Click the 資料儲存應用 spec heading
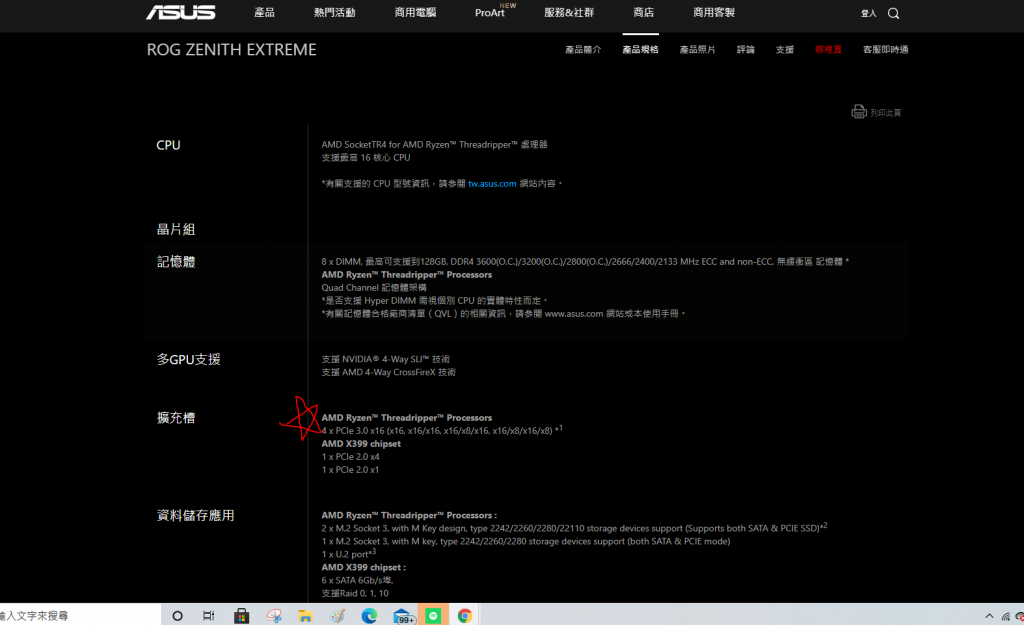This screenshot has width=1024, height=625. [195, 515]
